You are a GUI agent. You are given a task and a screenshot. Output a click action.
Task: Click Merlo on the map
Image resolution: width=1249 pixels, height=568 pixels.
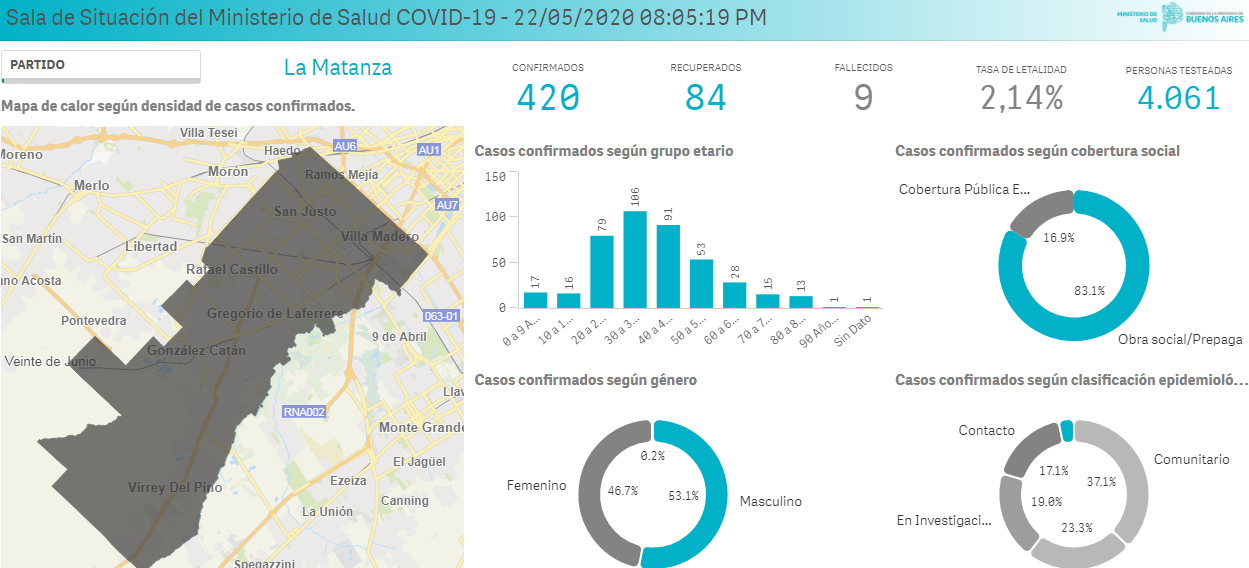[92, 185]
